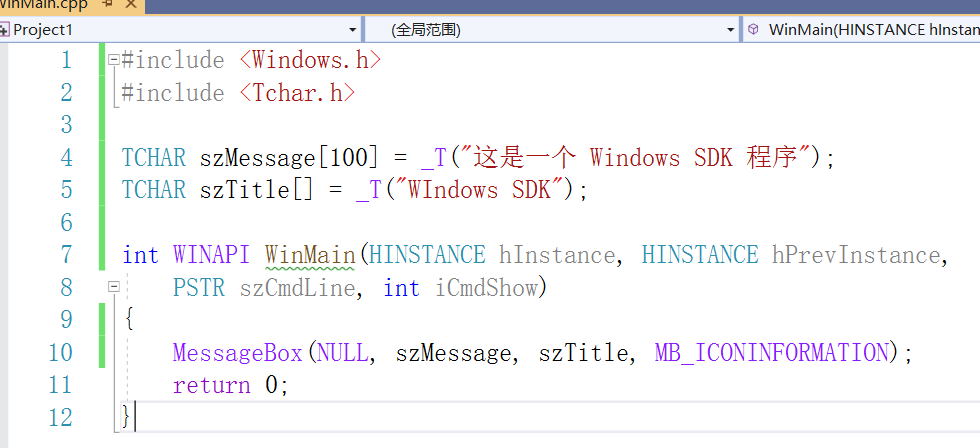
Task: Click line number 3 in the margin
Action: [x=66, y=125]
